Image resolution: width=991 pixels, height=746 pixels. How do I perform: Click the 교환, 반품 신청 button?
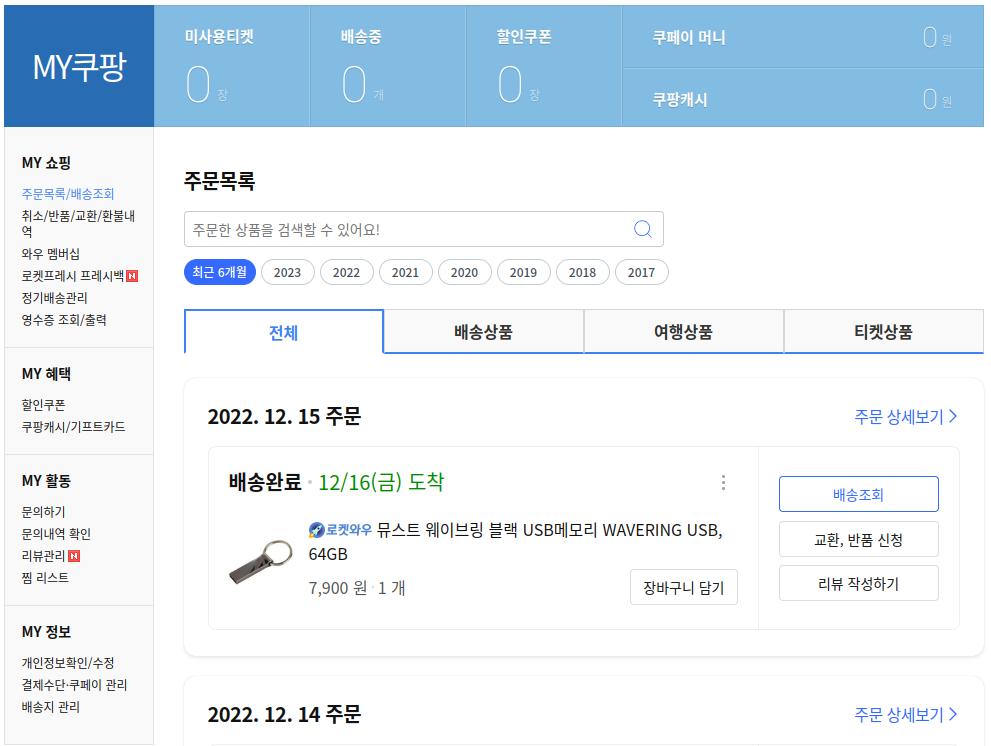[x=858, y=539]
